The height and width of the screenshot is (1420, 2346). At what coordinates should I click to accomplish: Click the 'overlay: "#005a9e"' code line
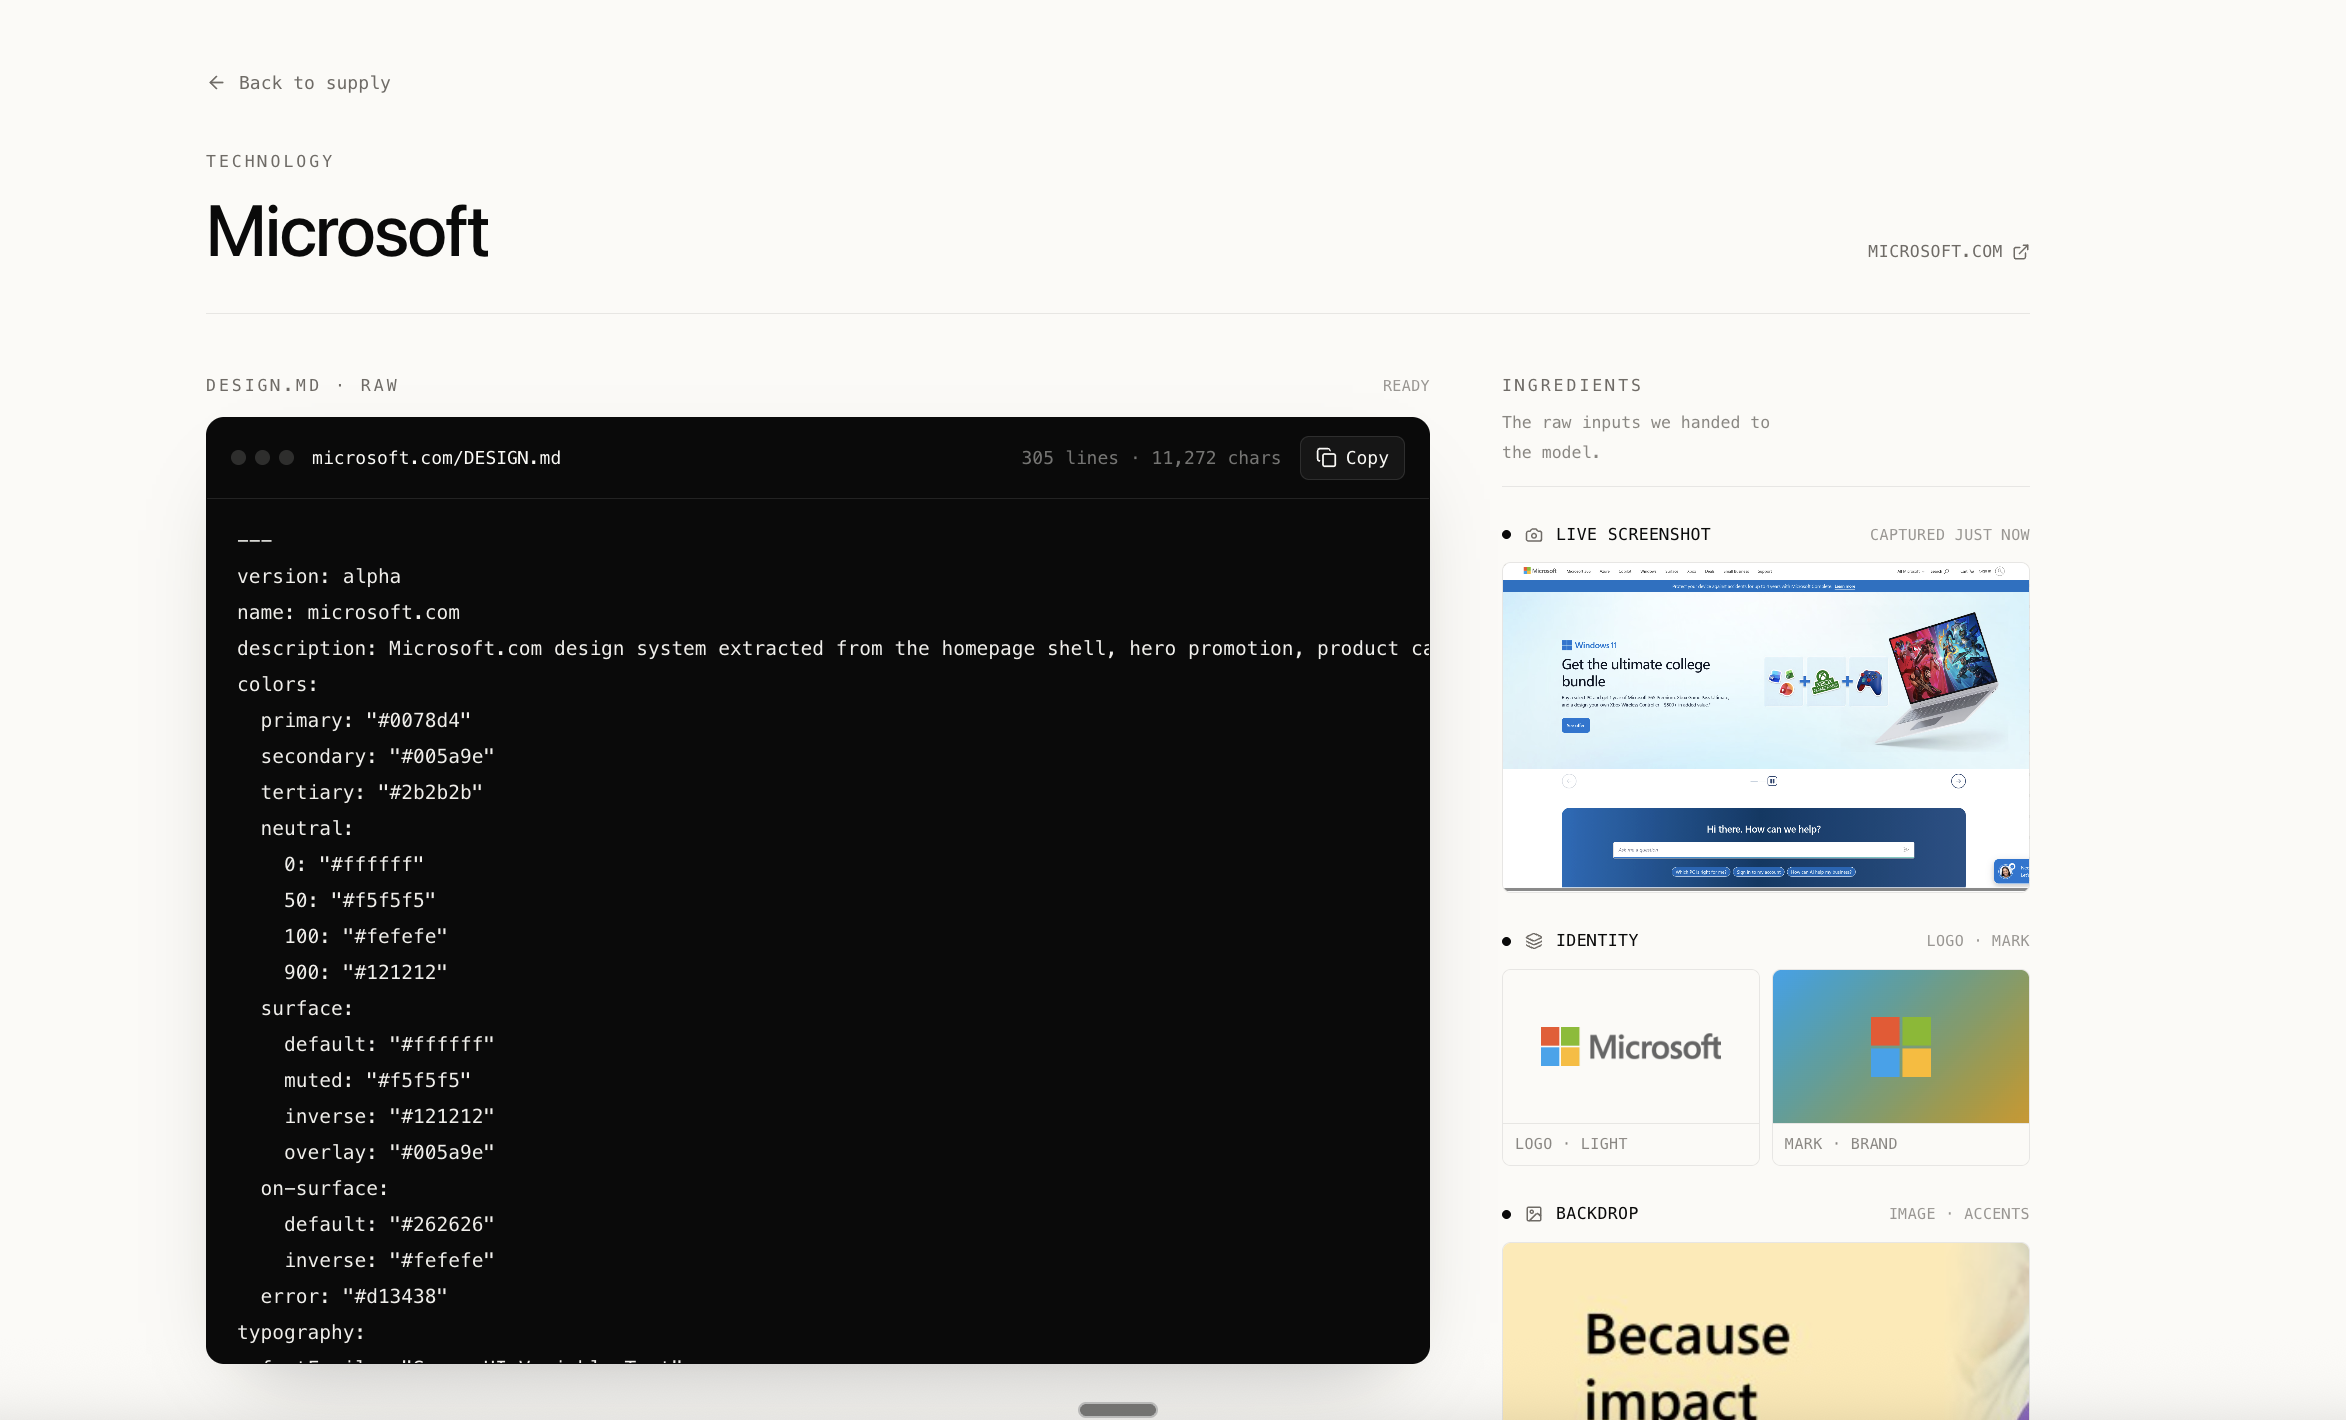click(x=390, y=1153)
